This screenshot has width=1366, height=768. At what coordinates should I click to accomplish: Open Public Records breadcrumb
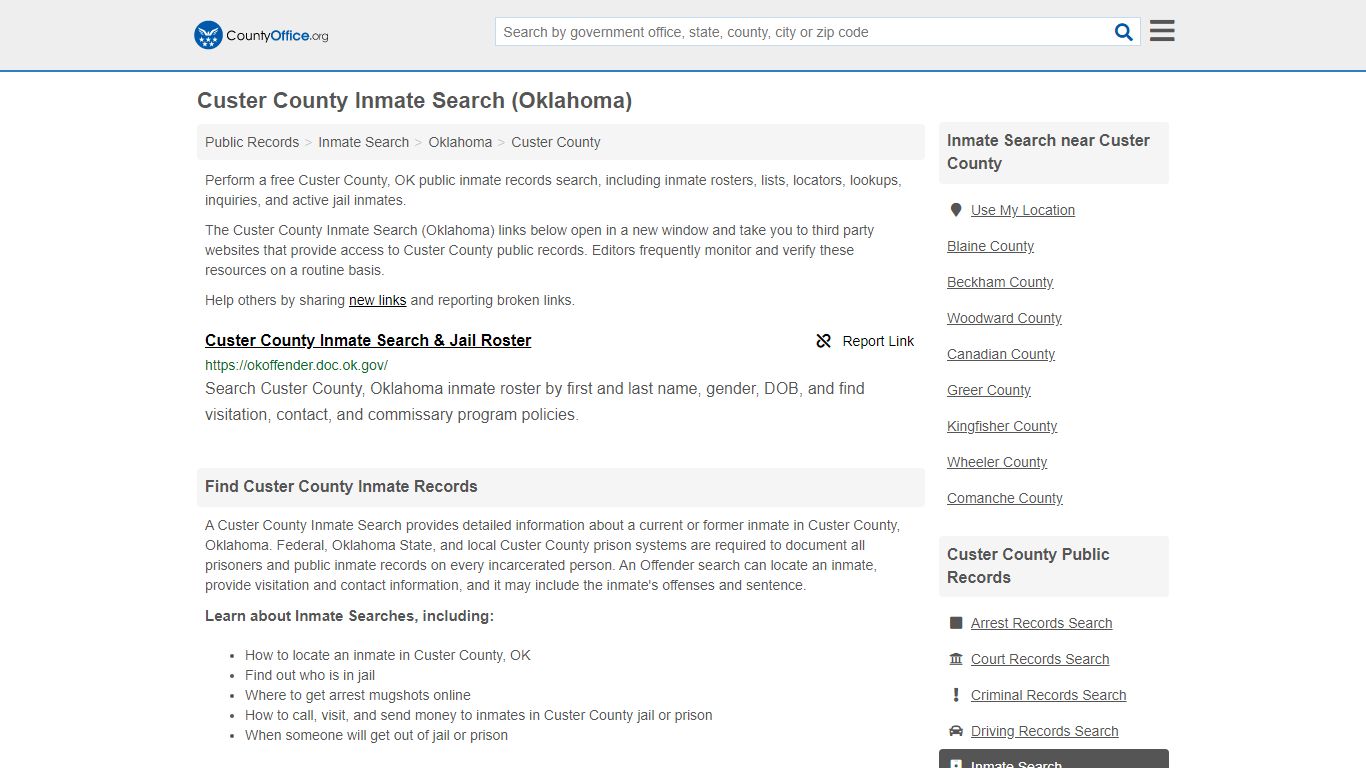252,142
